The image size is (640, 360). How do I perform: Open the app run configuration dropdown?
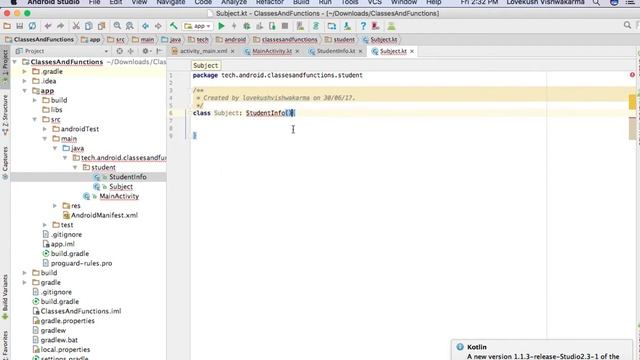point(198,26)
